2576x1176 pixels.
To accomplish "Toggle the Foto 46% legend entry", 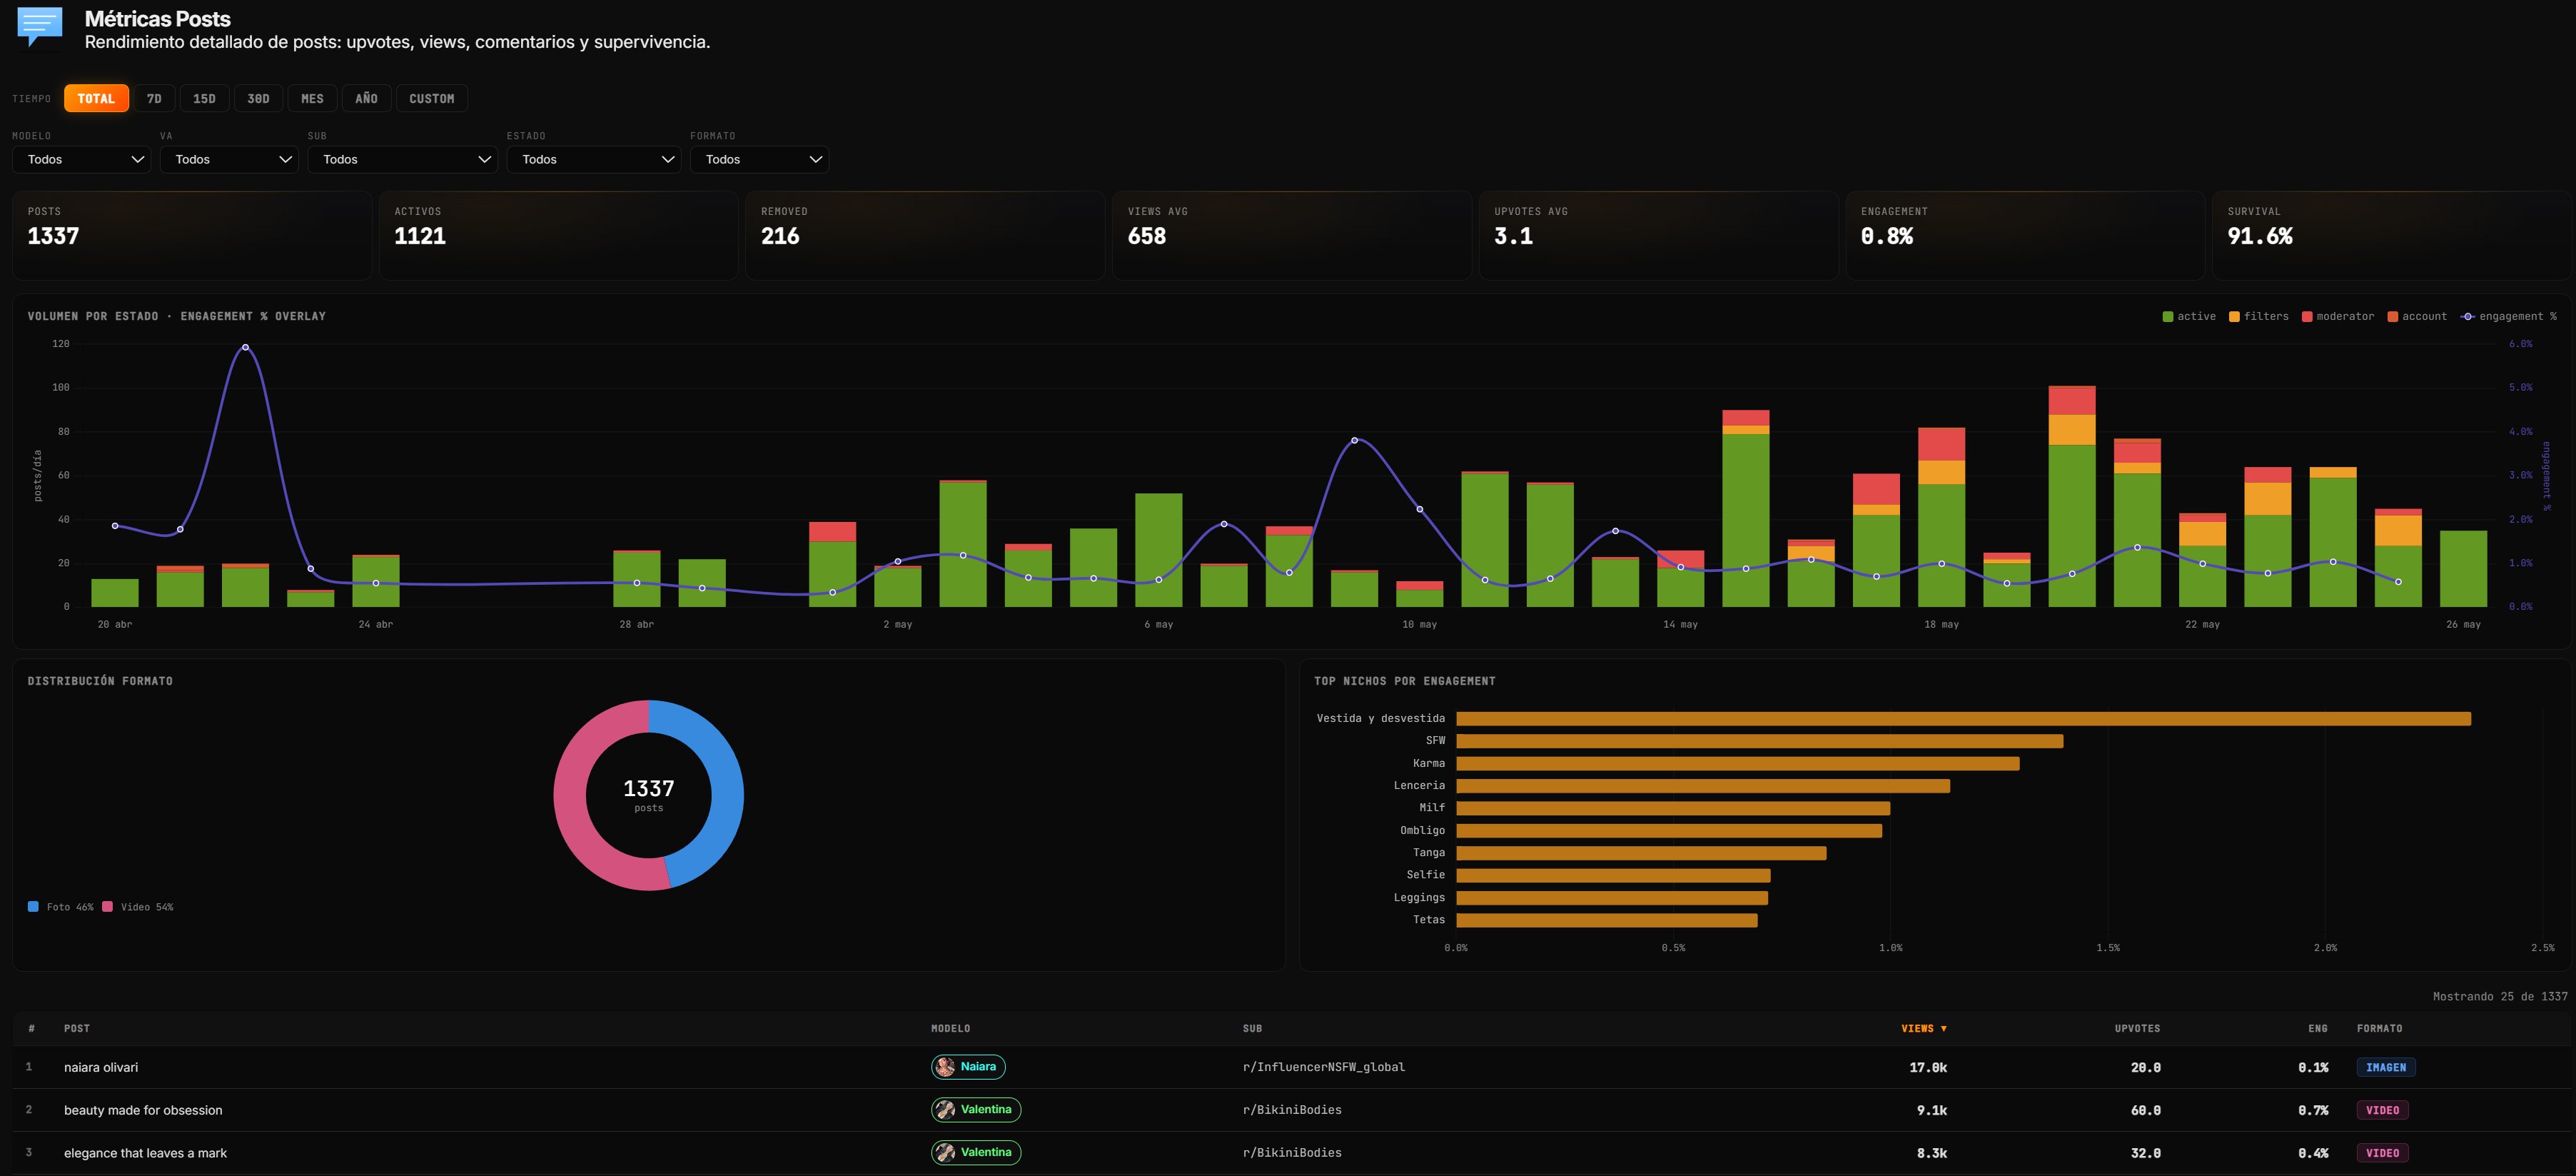I will (x=61, y=907).
